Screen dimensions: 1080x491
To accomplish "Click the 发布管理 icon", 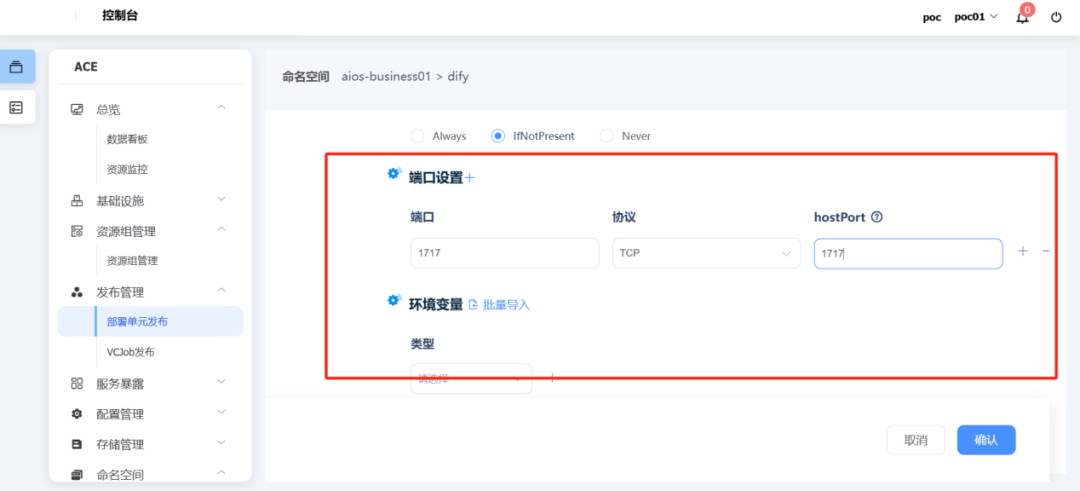I will click(77, 293).
